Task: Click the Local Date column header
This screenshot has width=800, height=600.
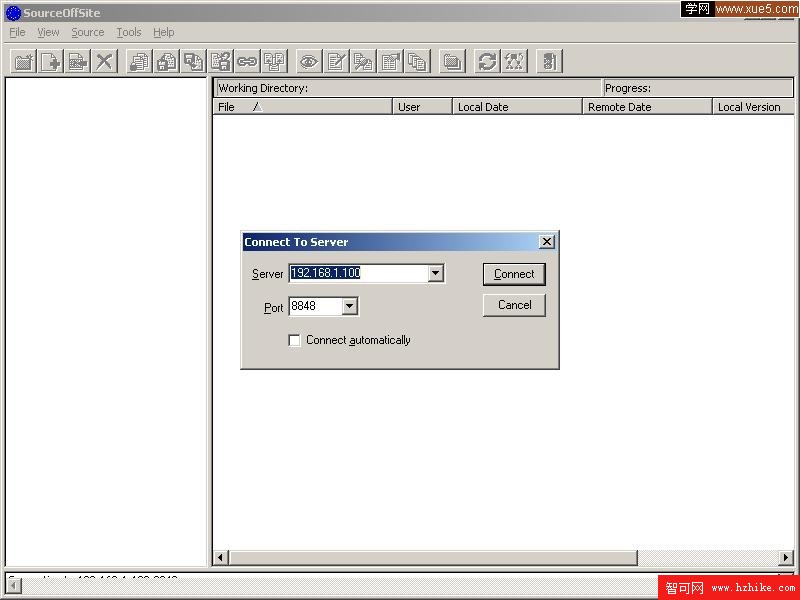Action: click(x=517, y=107)
